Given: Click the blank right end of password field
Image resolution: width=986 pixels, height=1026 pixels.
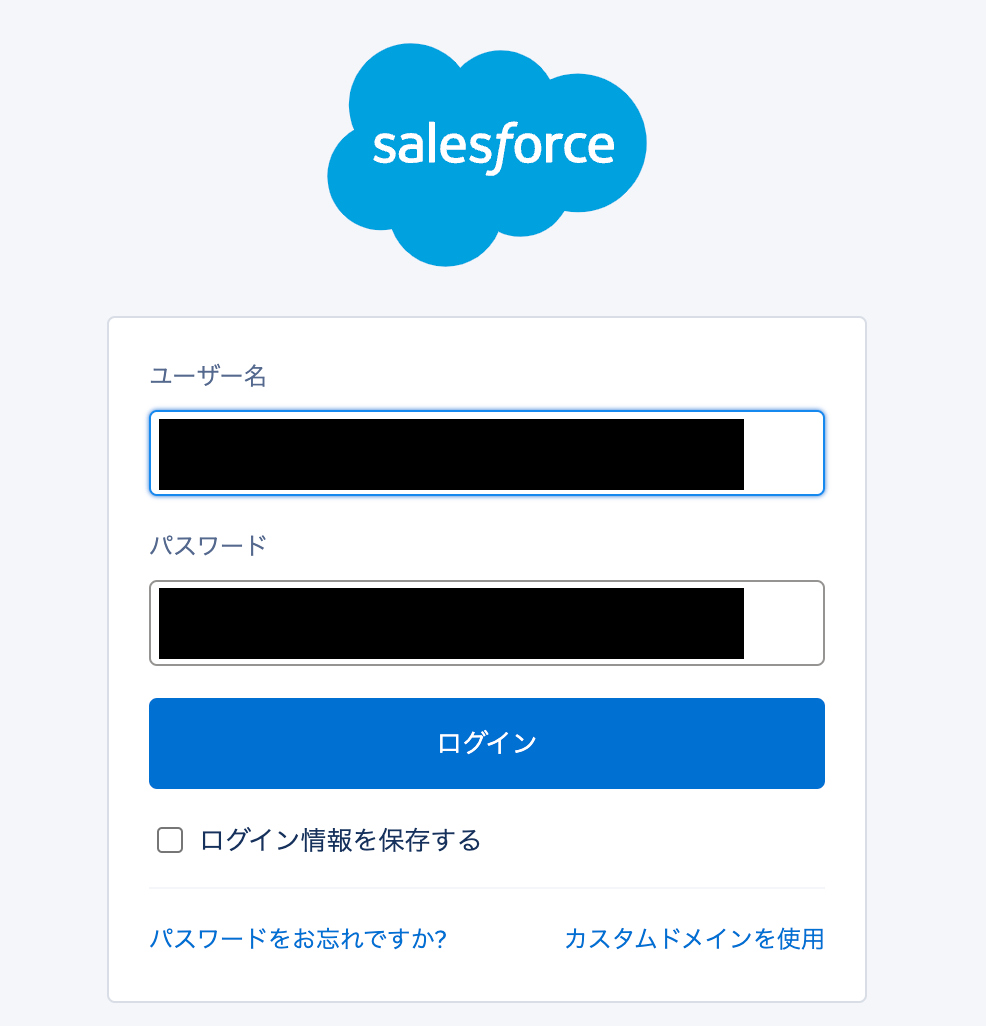Looking at the screenshot, I should point(783,623).
